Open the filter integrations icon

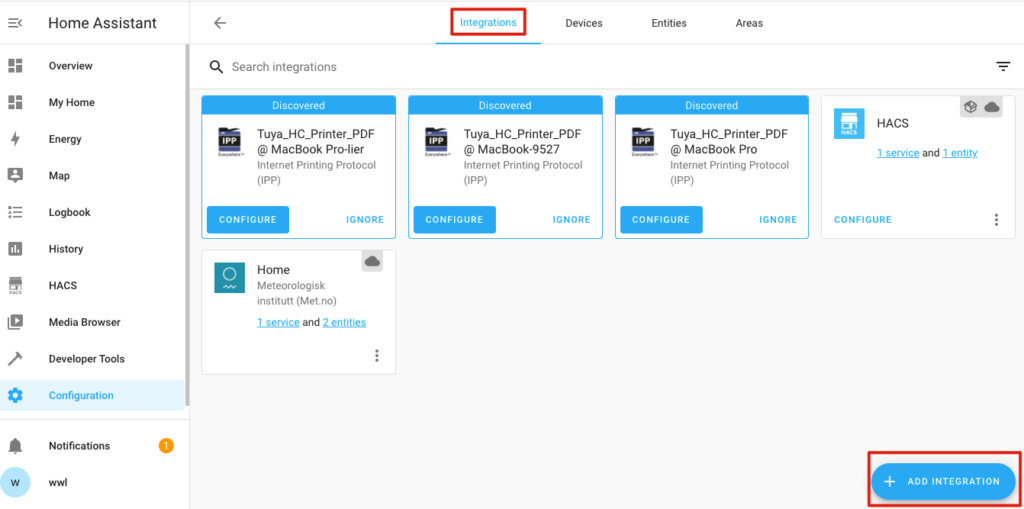(x=1003, y=67)
